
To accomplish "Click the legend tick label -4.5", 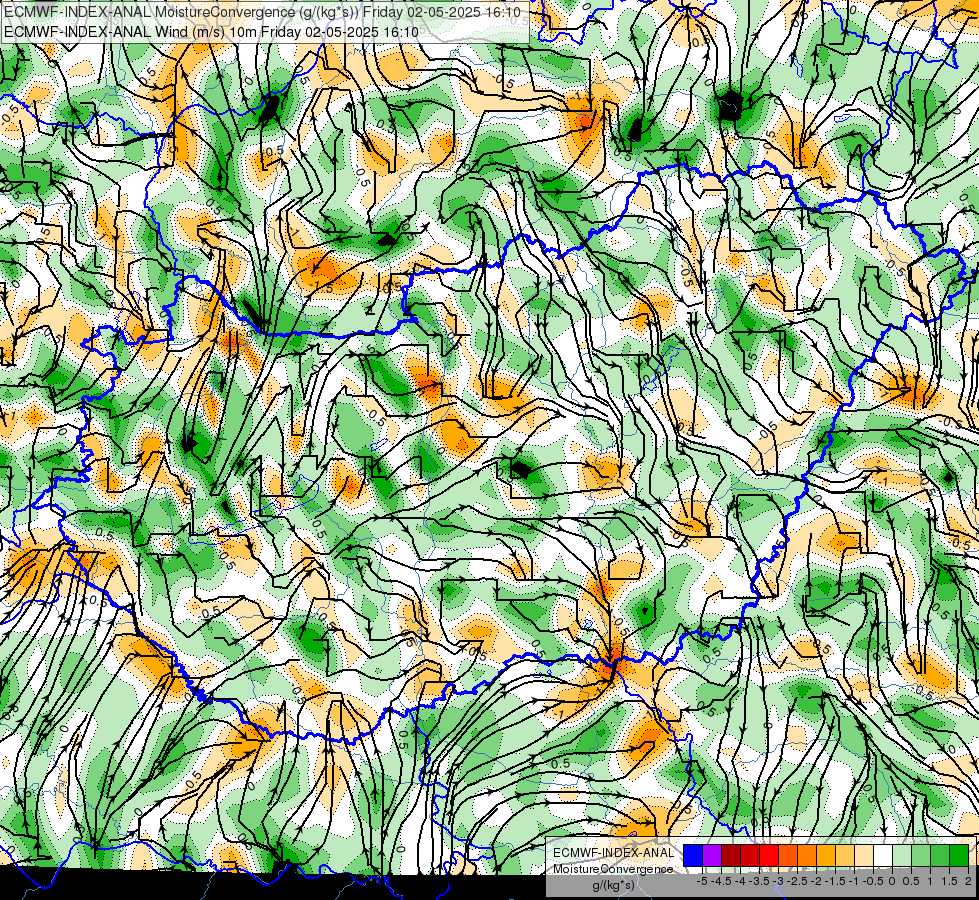I will tap(721, 881).
